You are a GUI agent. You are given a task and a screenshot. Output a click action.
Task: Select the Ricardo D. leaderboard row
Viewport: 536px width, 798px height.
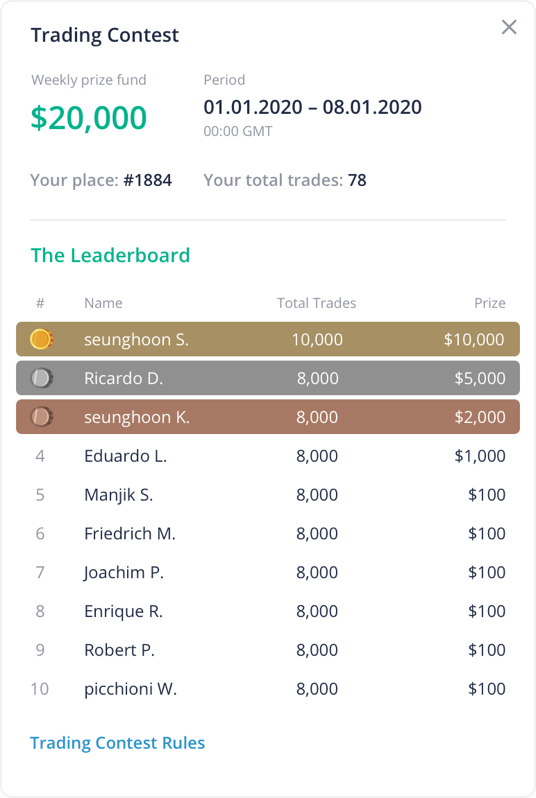pyautogui.click(x=268, y=378)
